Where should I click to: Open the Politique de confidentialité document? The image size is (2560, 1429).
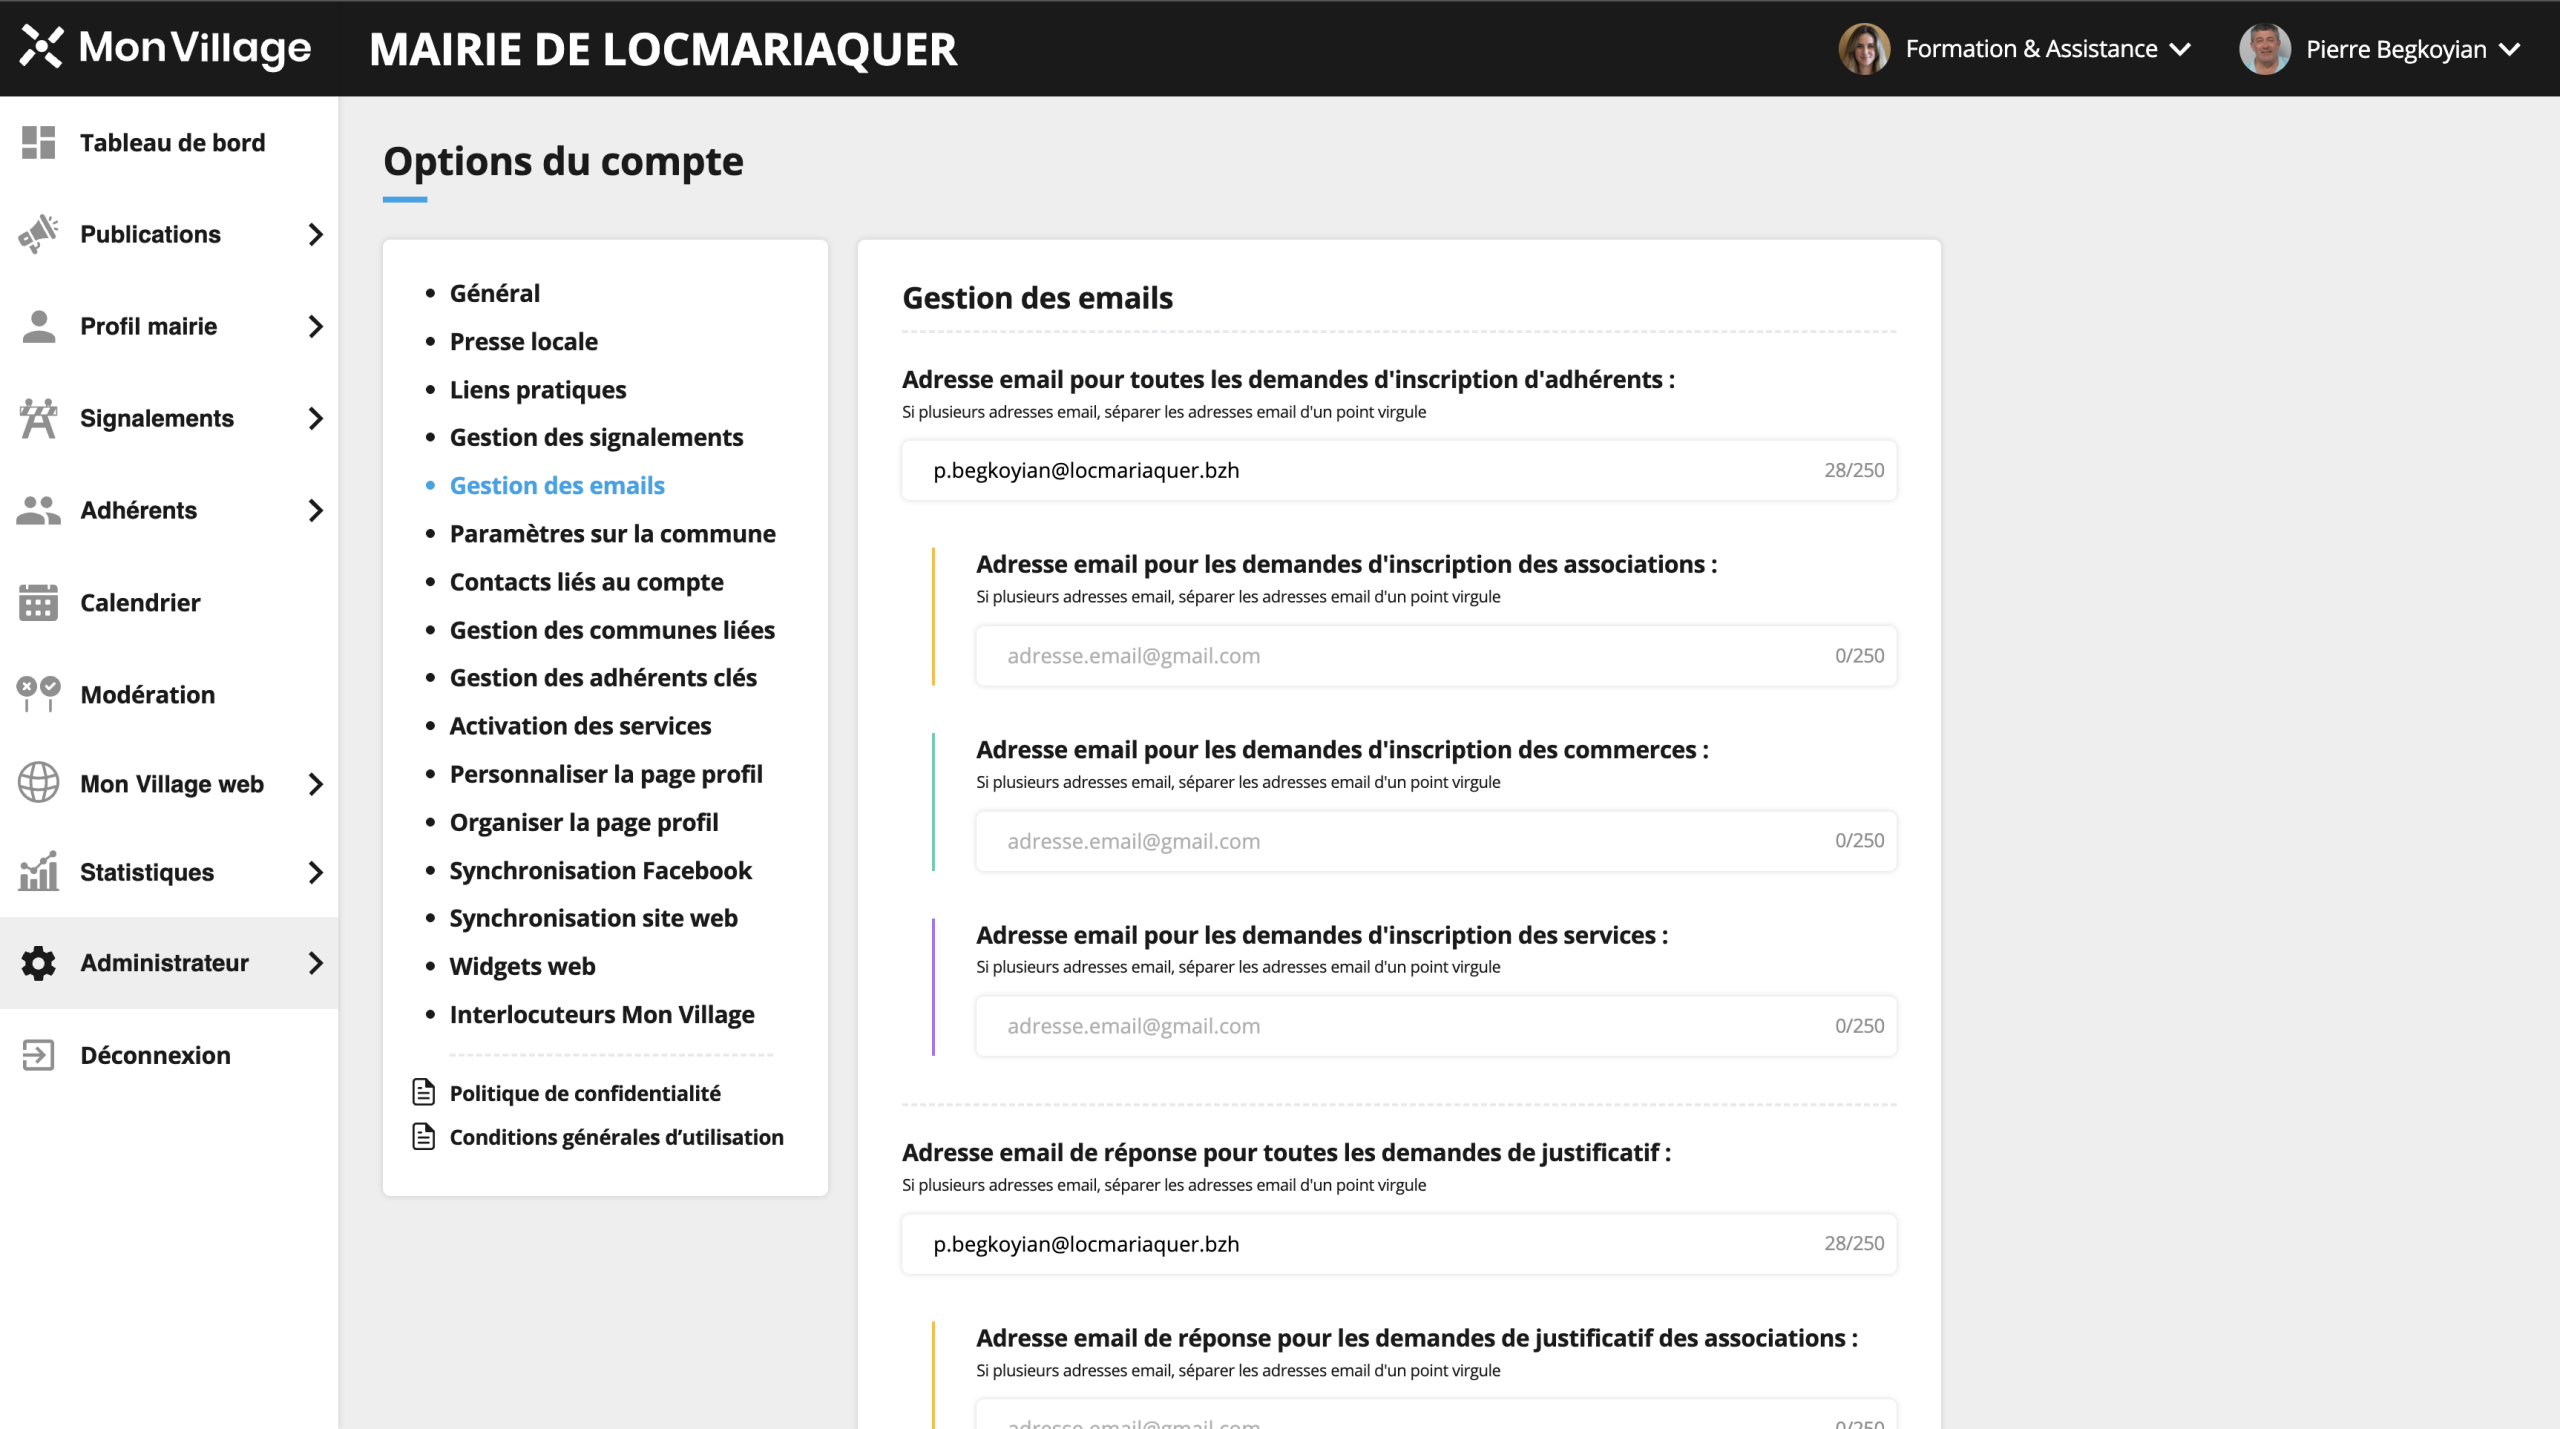[584, 1093]
